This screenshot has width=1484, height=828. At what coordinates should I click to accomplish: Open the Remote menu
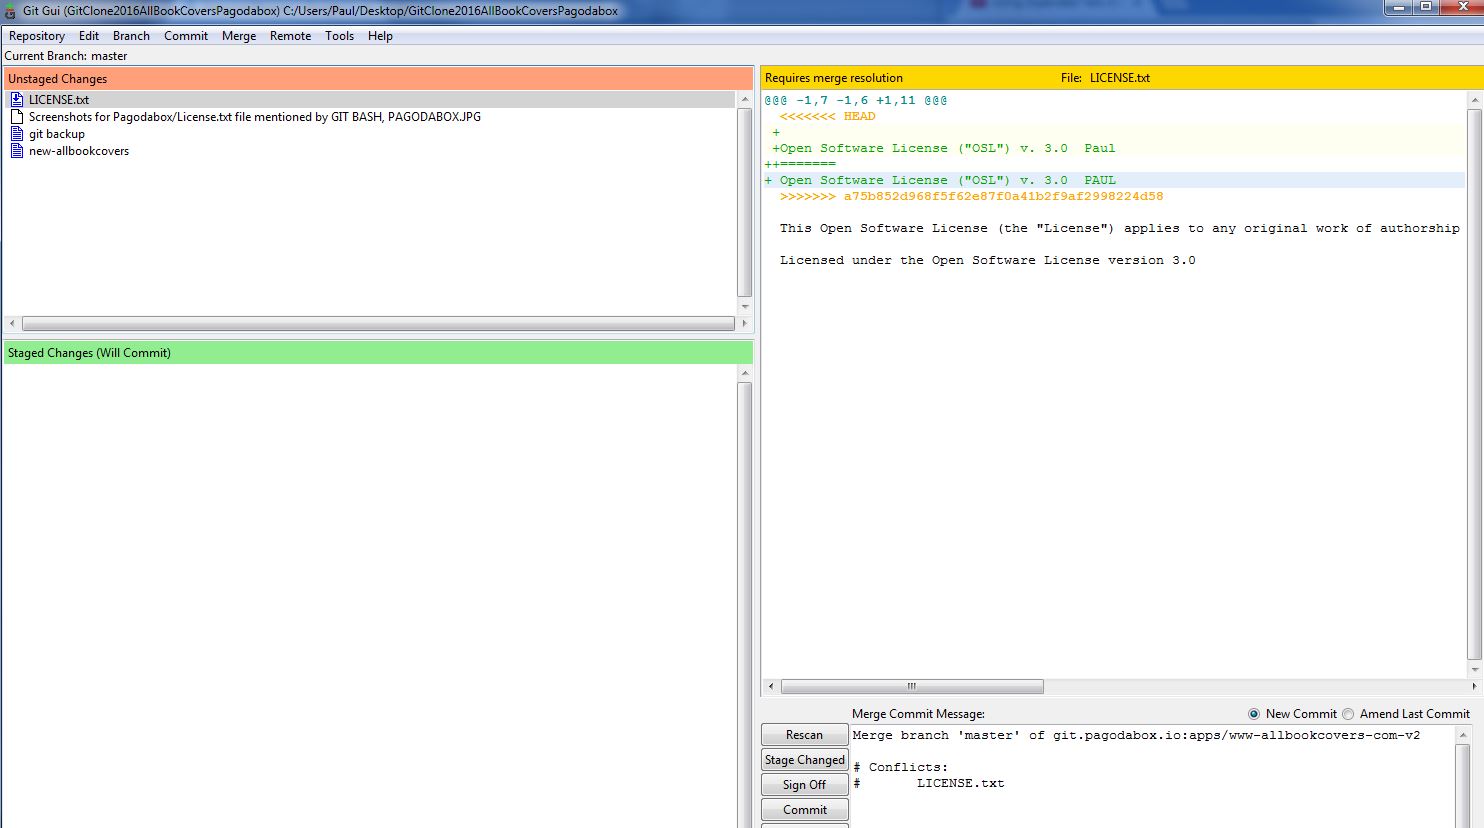click(290, 36)
